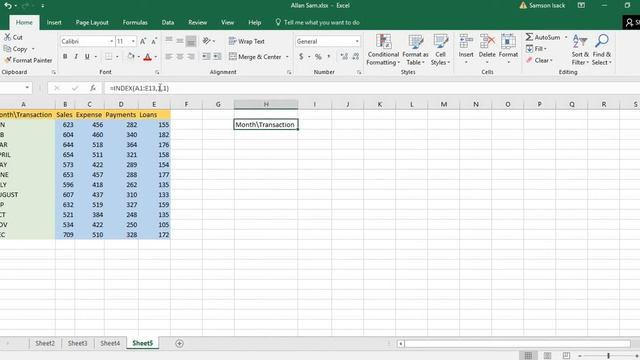This screenshot has width=640, height=360.
Task: Click the Orientation text angle icon
Action: click(x=207, y=41)
